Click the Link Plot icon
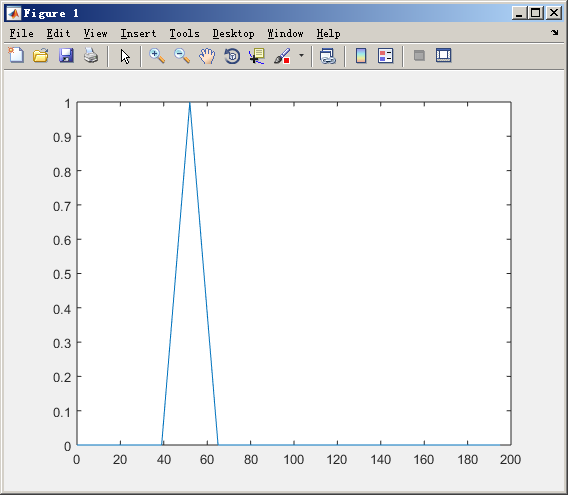The image size is (568, 495). 328,56
